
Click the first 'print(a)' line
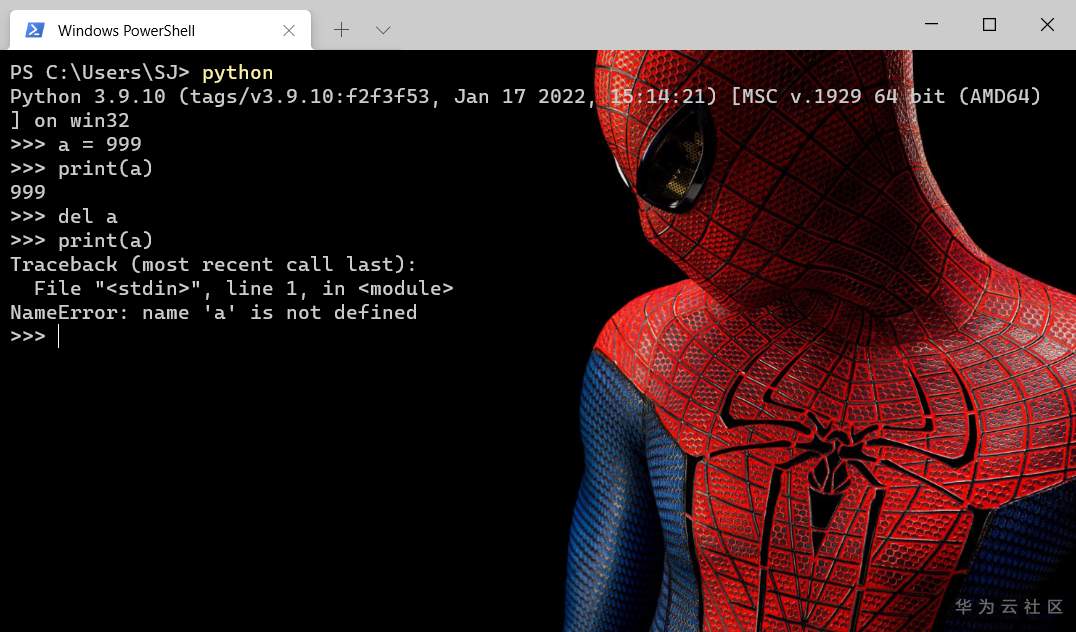tap(82, 168)
